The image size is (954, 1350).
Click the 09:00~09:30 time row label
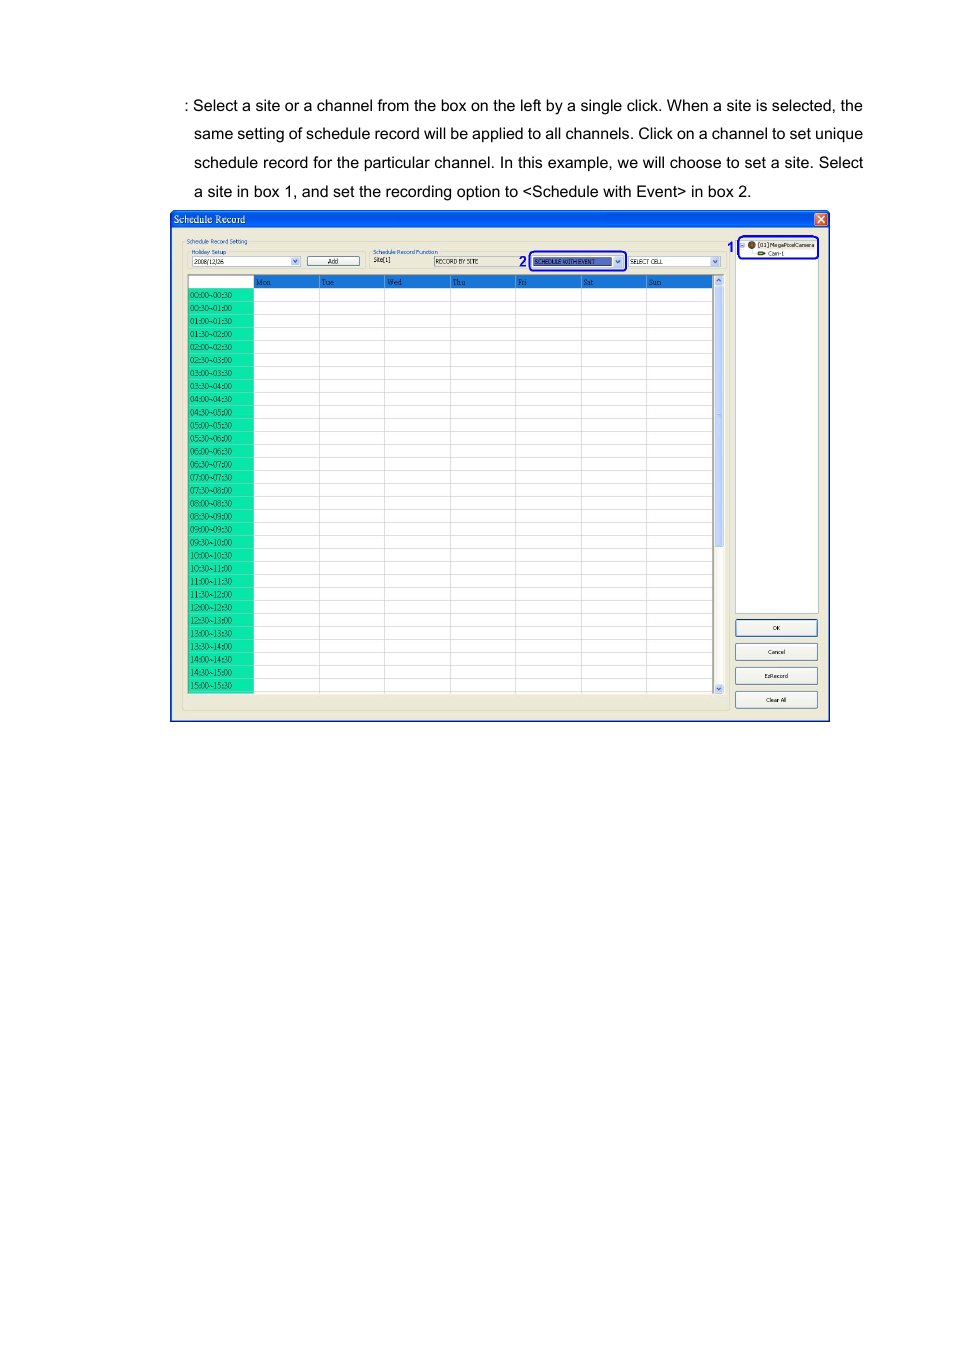pos(221,529)
